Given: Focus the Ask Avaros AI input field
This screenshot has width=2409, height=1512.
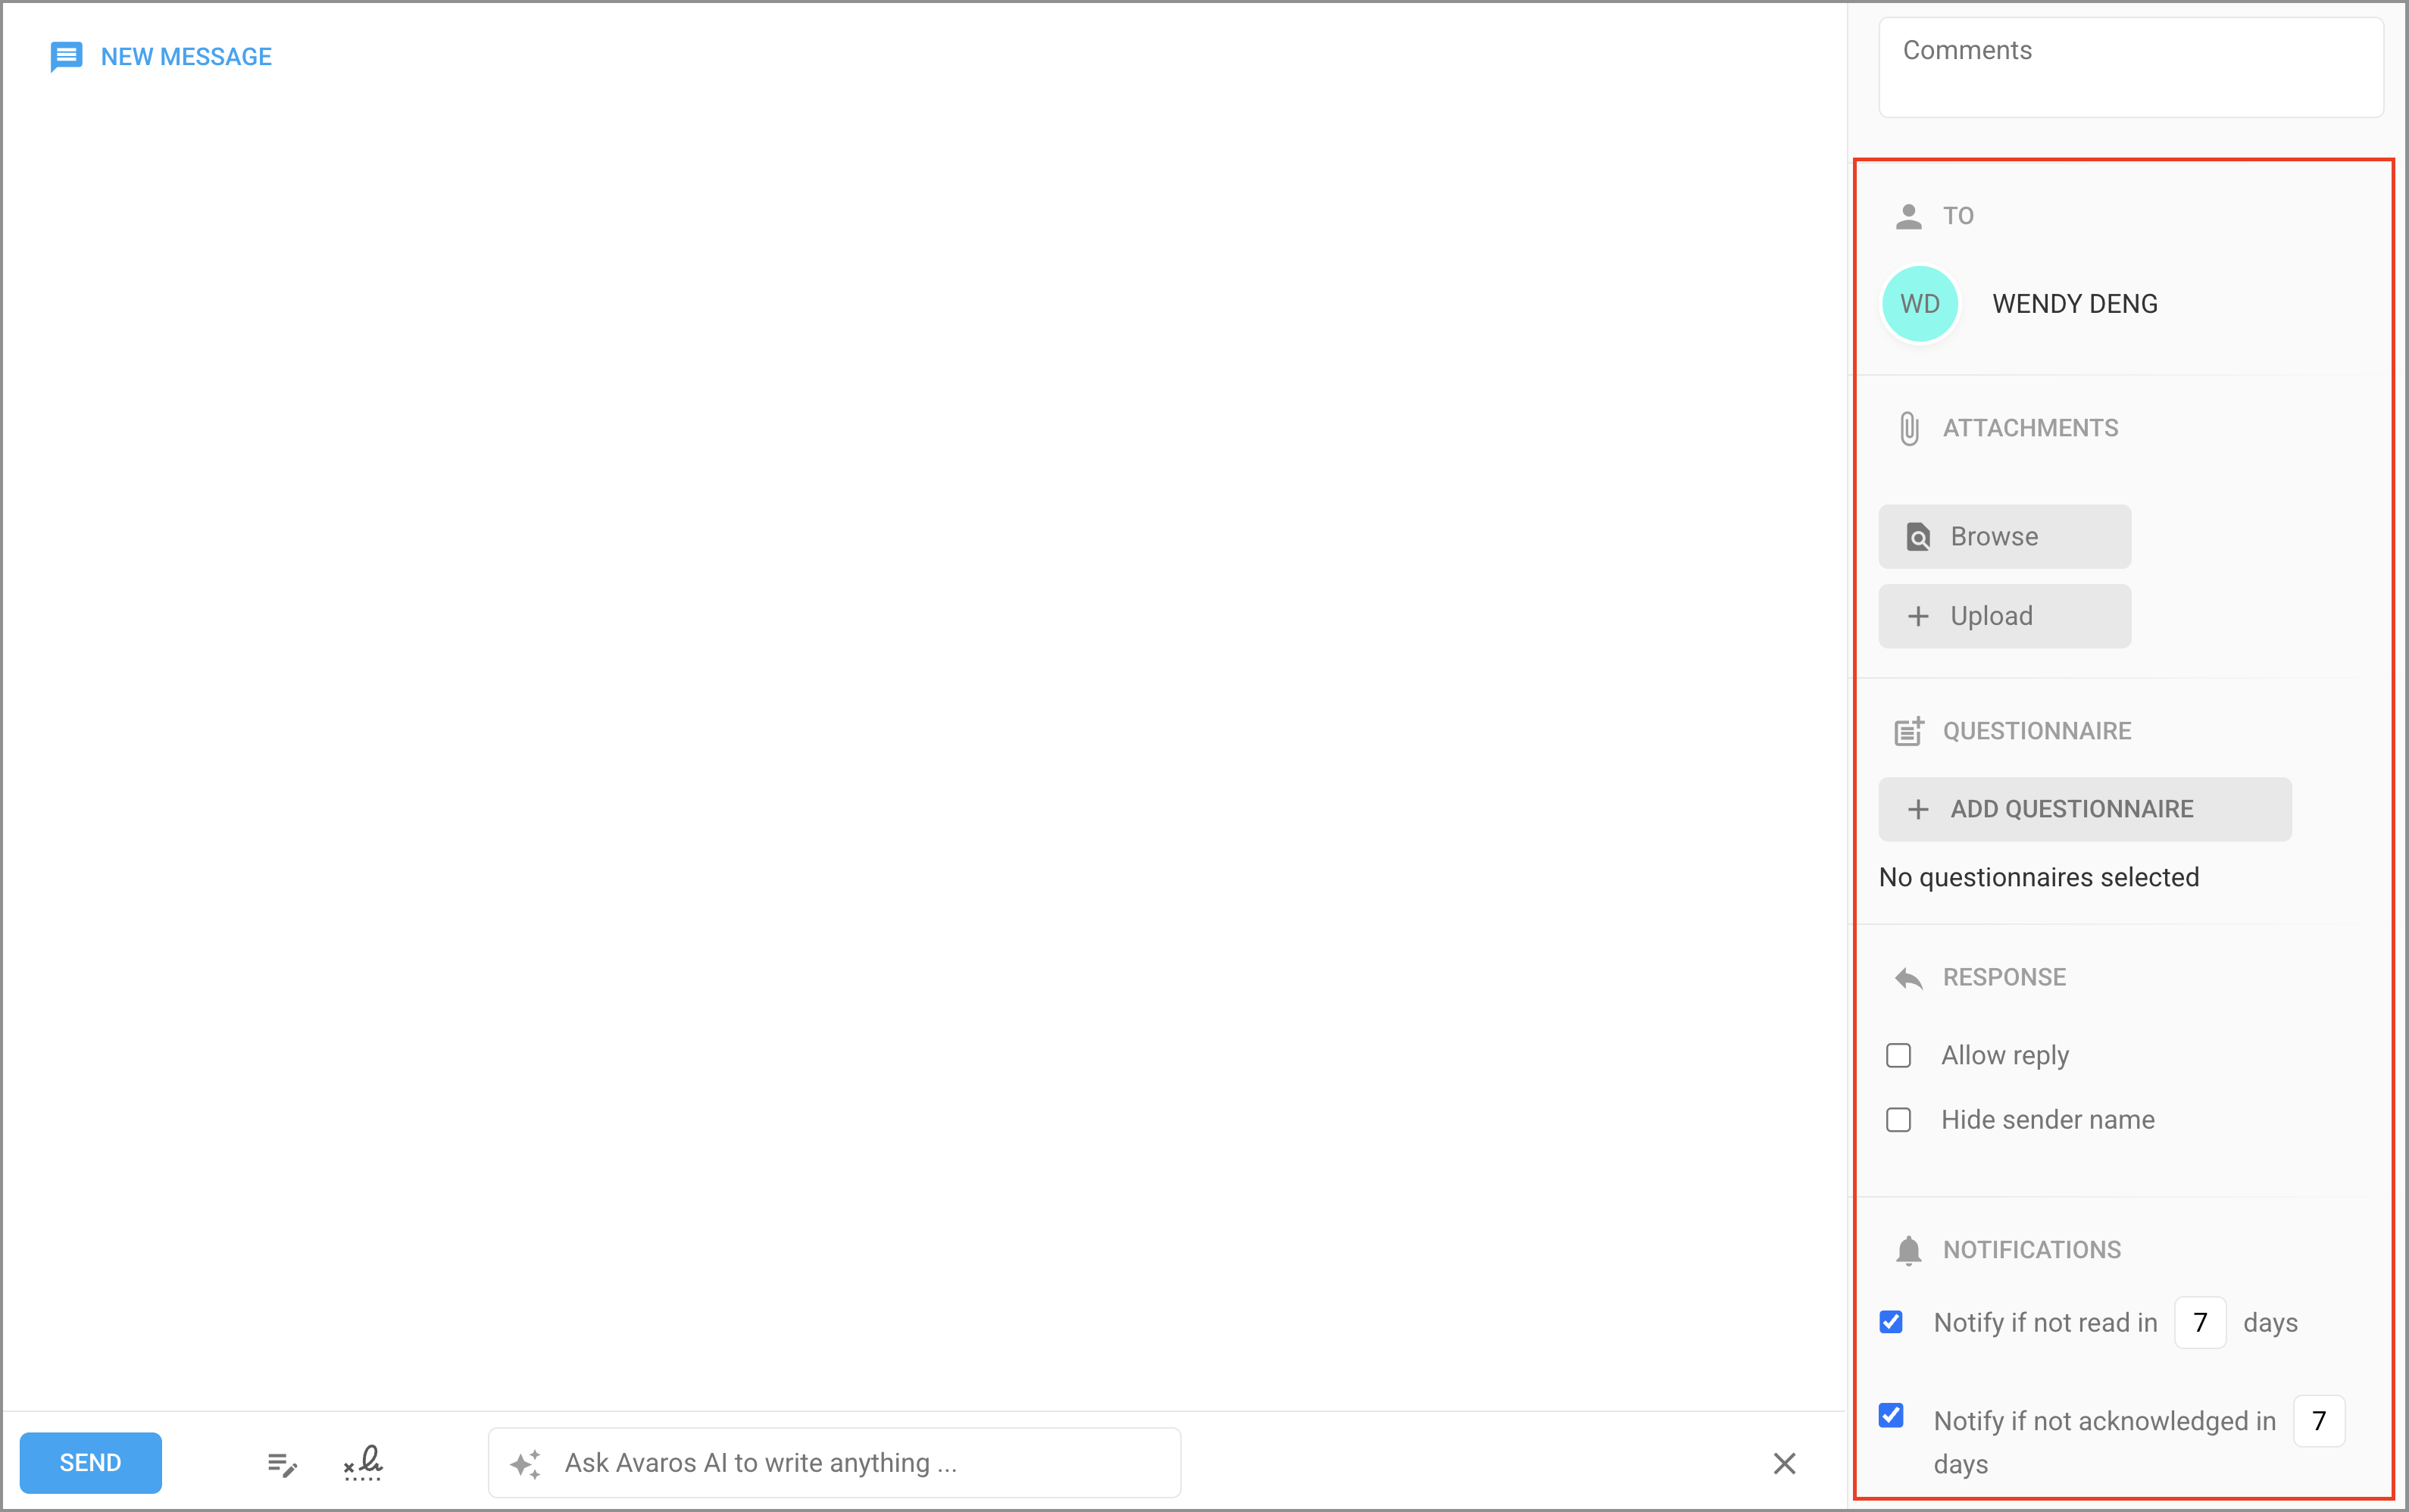Looking at the screenshot, I should coord(834,1463).
